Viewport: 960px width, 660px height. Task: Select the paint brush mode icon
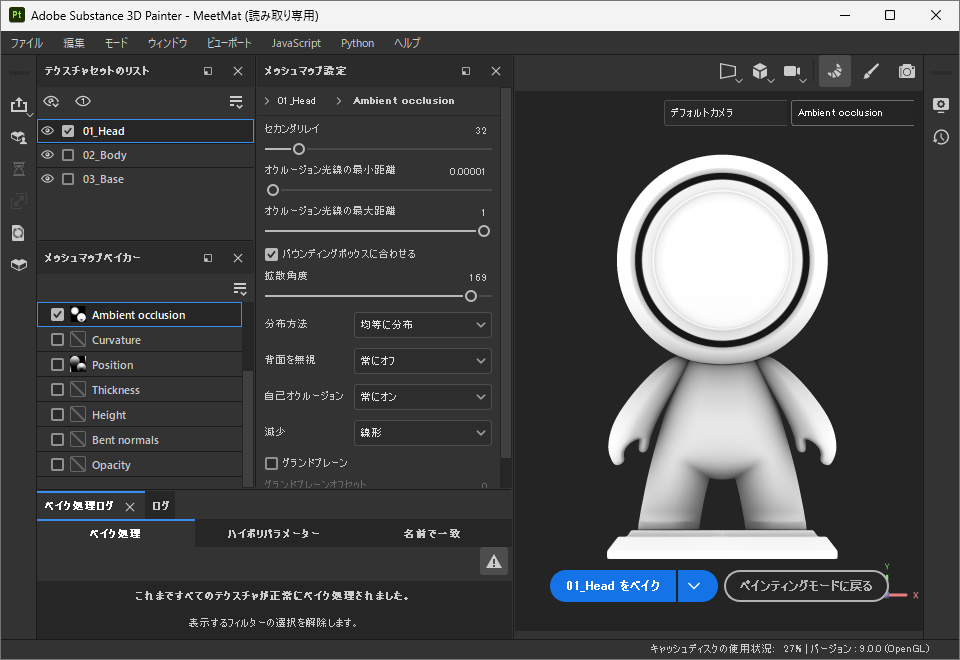click(870, 71)
